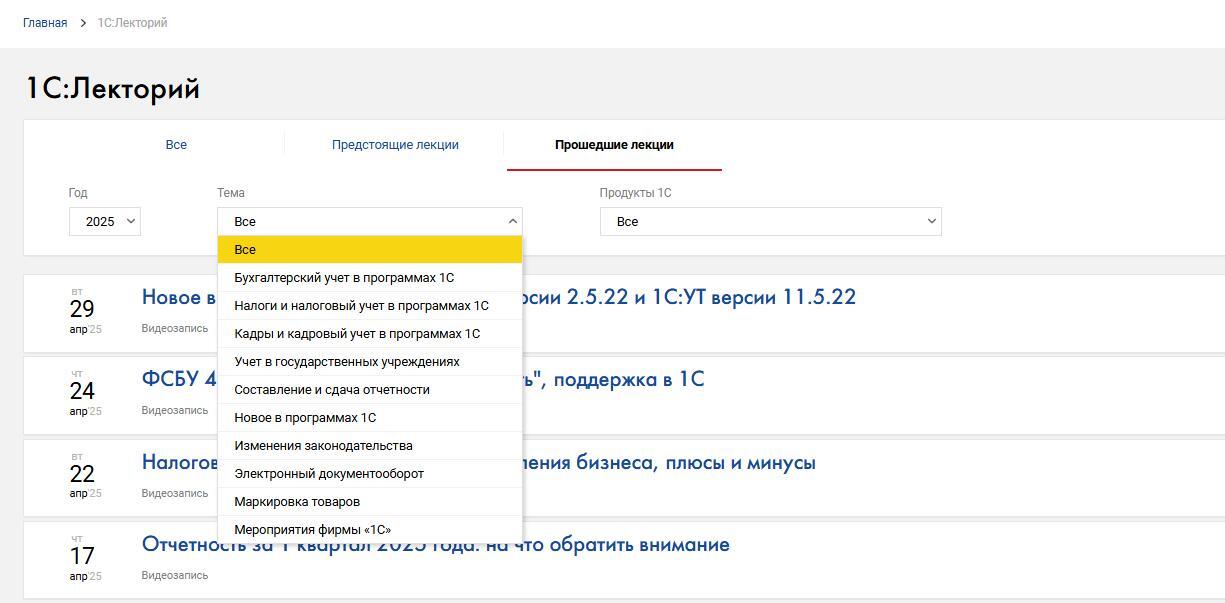
Task: Select the Прошедшие лекции tab
Action: pyautogui.click(x=614, y=145)
